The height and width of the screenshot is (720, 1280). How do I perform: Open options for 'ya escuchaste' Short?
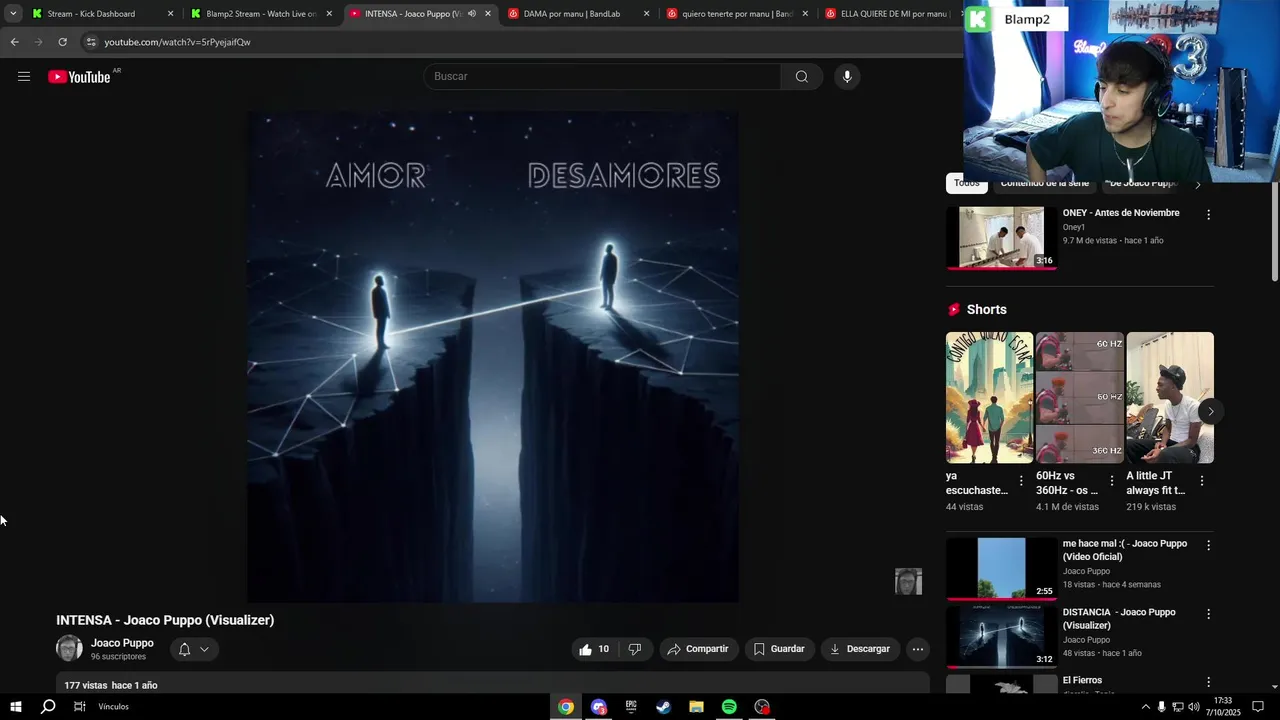(x=1021, y=481)
